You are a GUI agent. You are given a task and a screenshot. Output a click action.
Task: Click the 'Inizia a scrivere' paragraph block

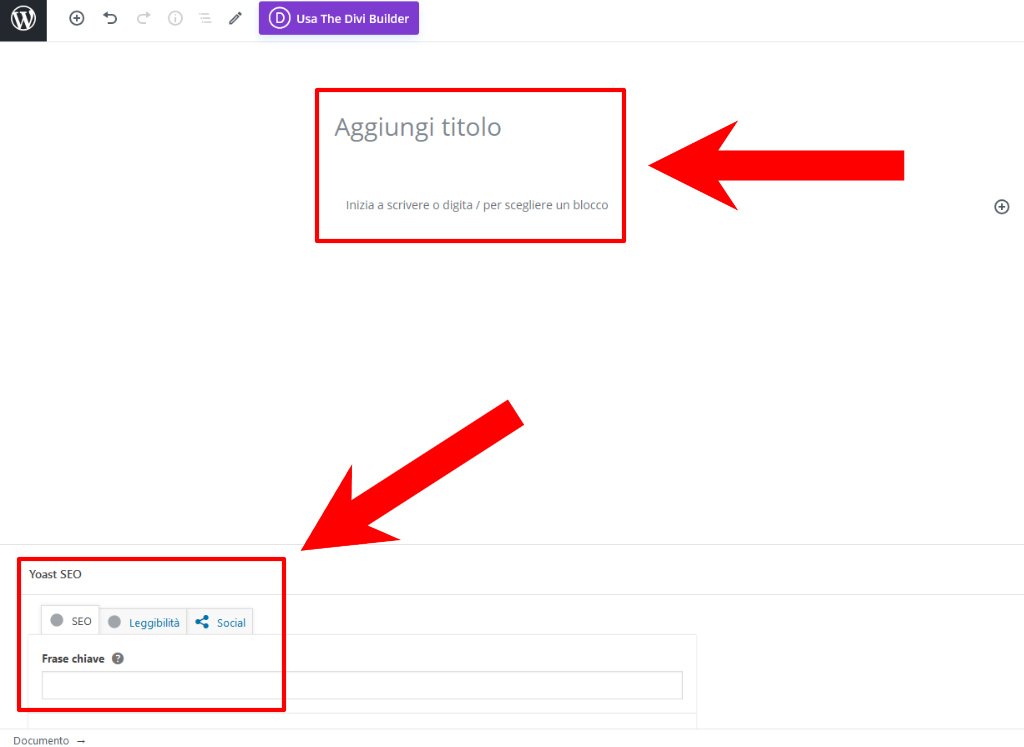pos(476,205)
